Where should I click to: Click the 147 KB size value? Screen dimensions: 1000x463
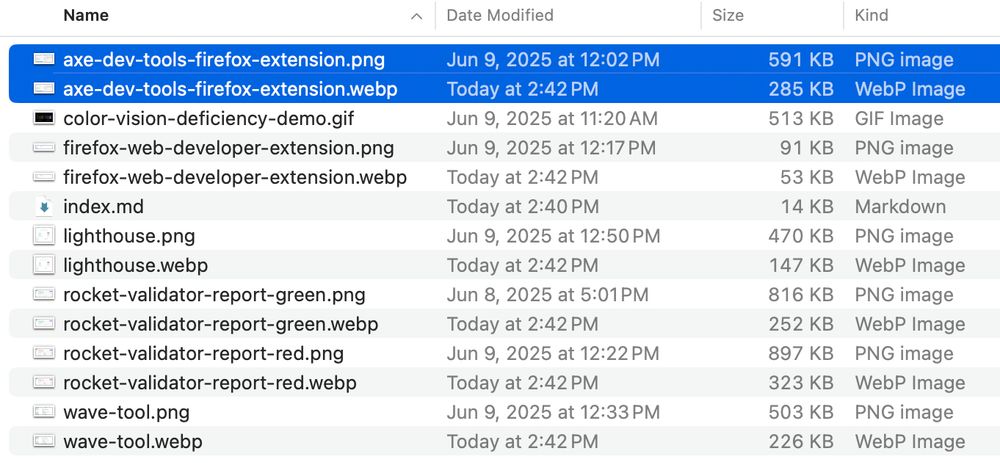tap(801, 265)
